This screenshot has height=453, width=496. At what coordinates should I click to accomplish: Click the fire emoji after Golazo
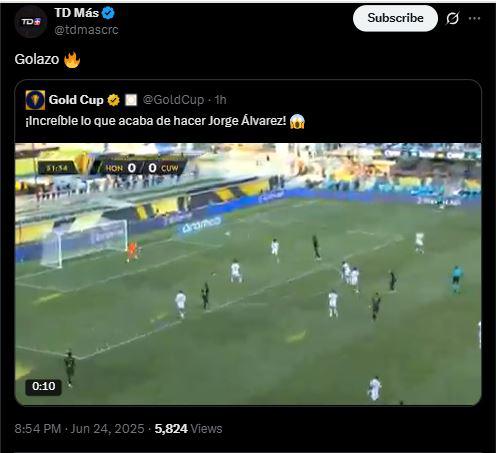point(72,60)
